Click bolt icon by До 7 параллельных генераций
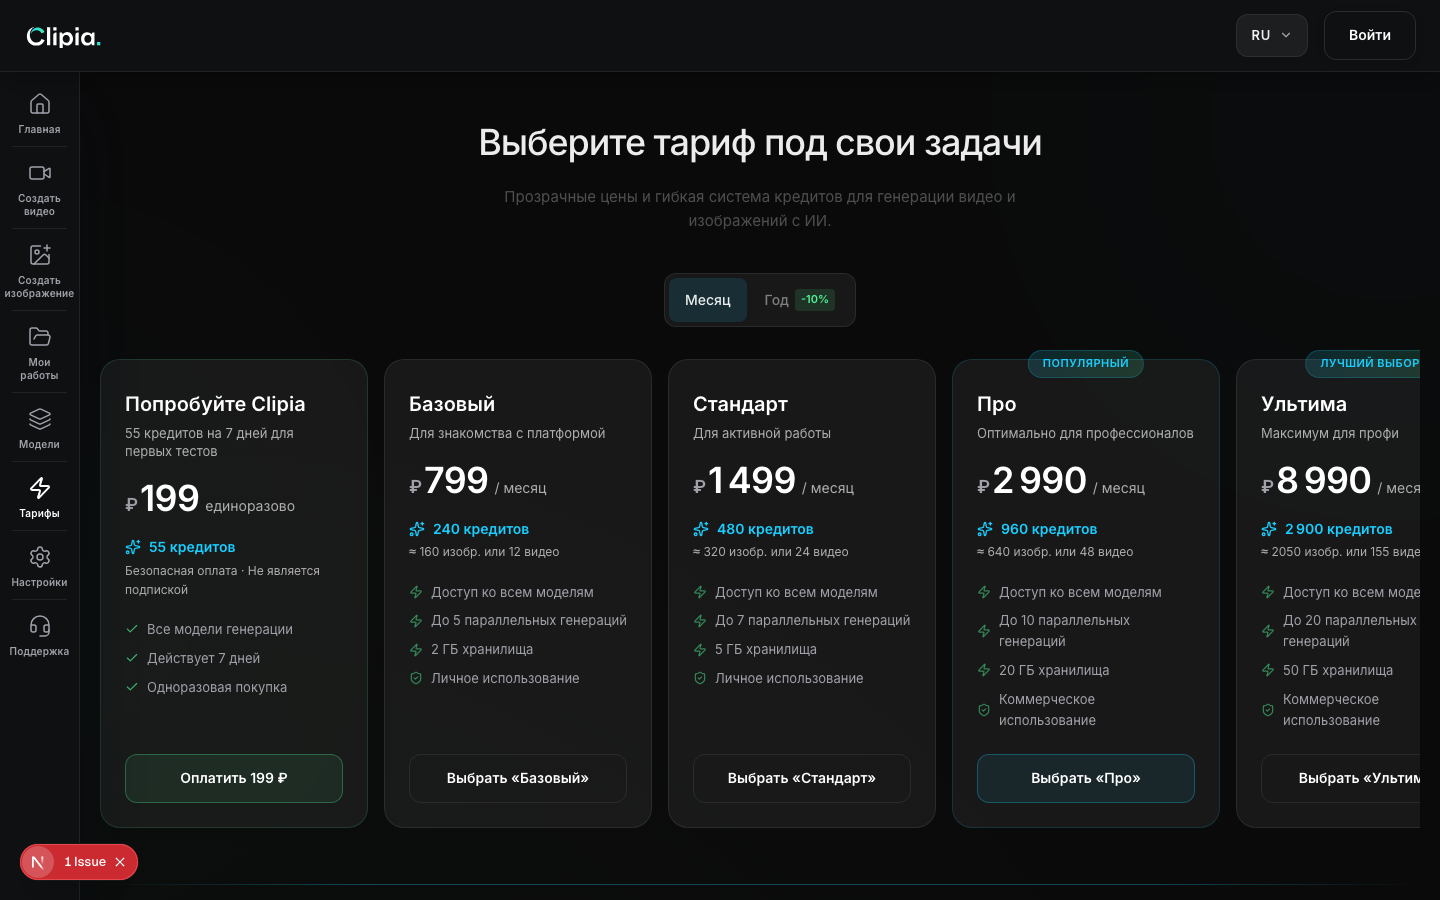The height and width of the screenshot is (900, 1440). pos(700,621)
